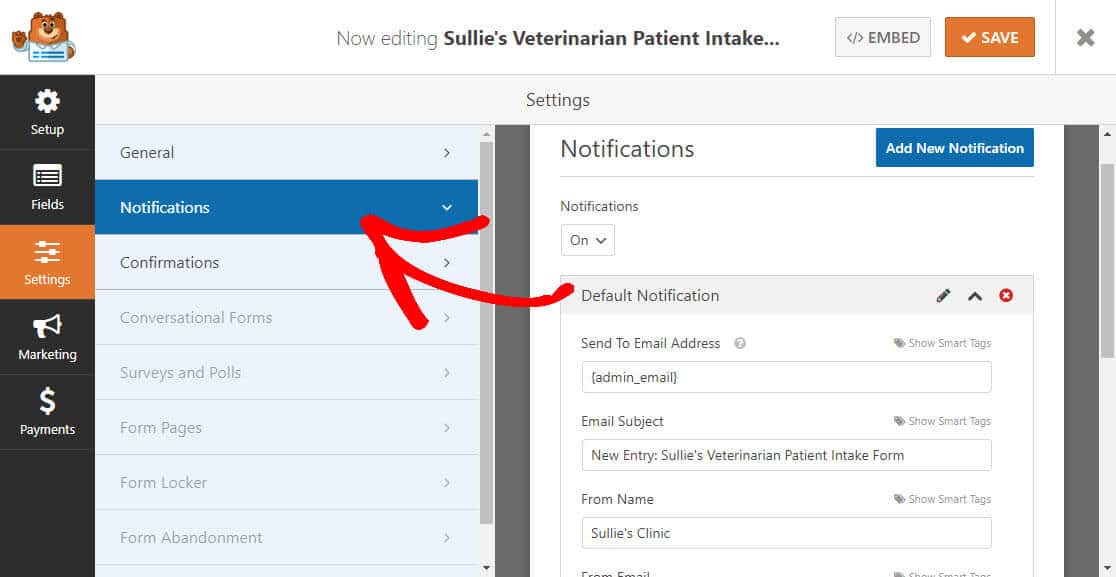Screen dimensions: 1116x577
Task: Click the Embed button
Action: (883, 38)
